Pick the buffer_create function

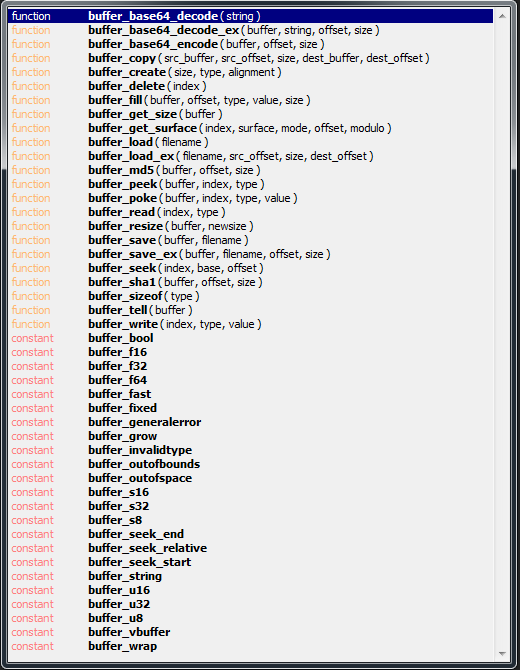coord(250,72)
